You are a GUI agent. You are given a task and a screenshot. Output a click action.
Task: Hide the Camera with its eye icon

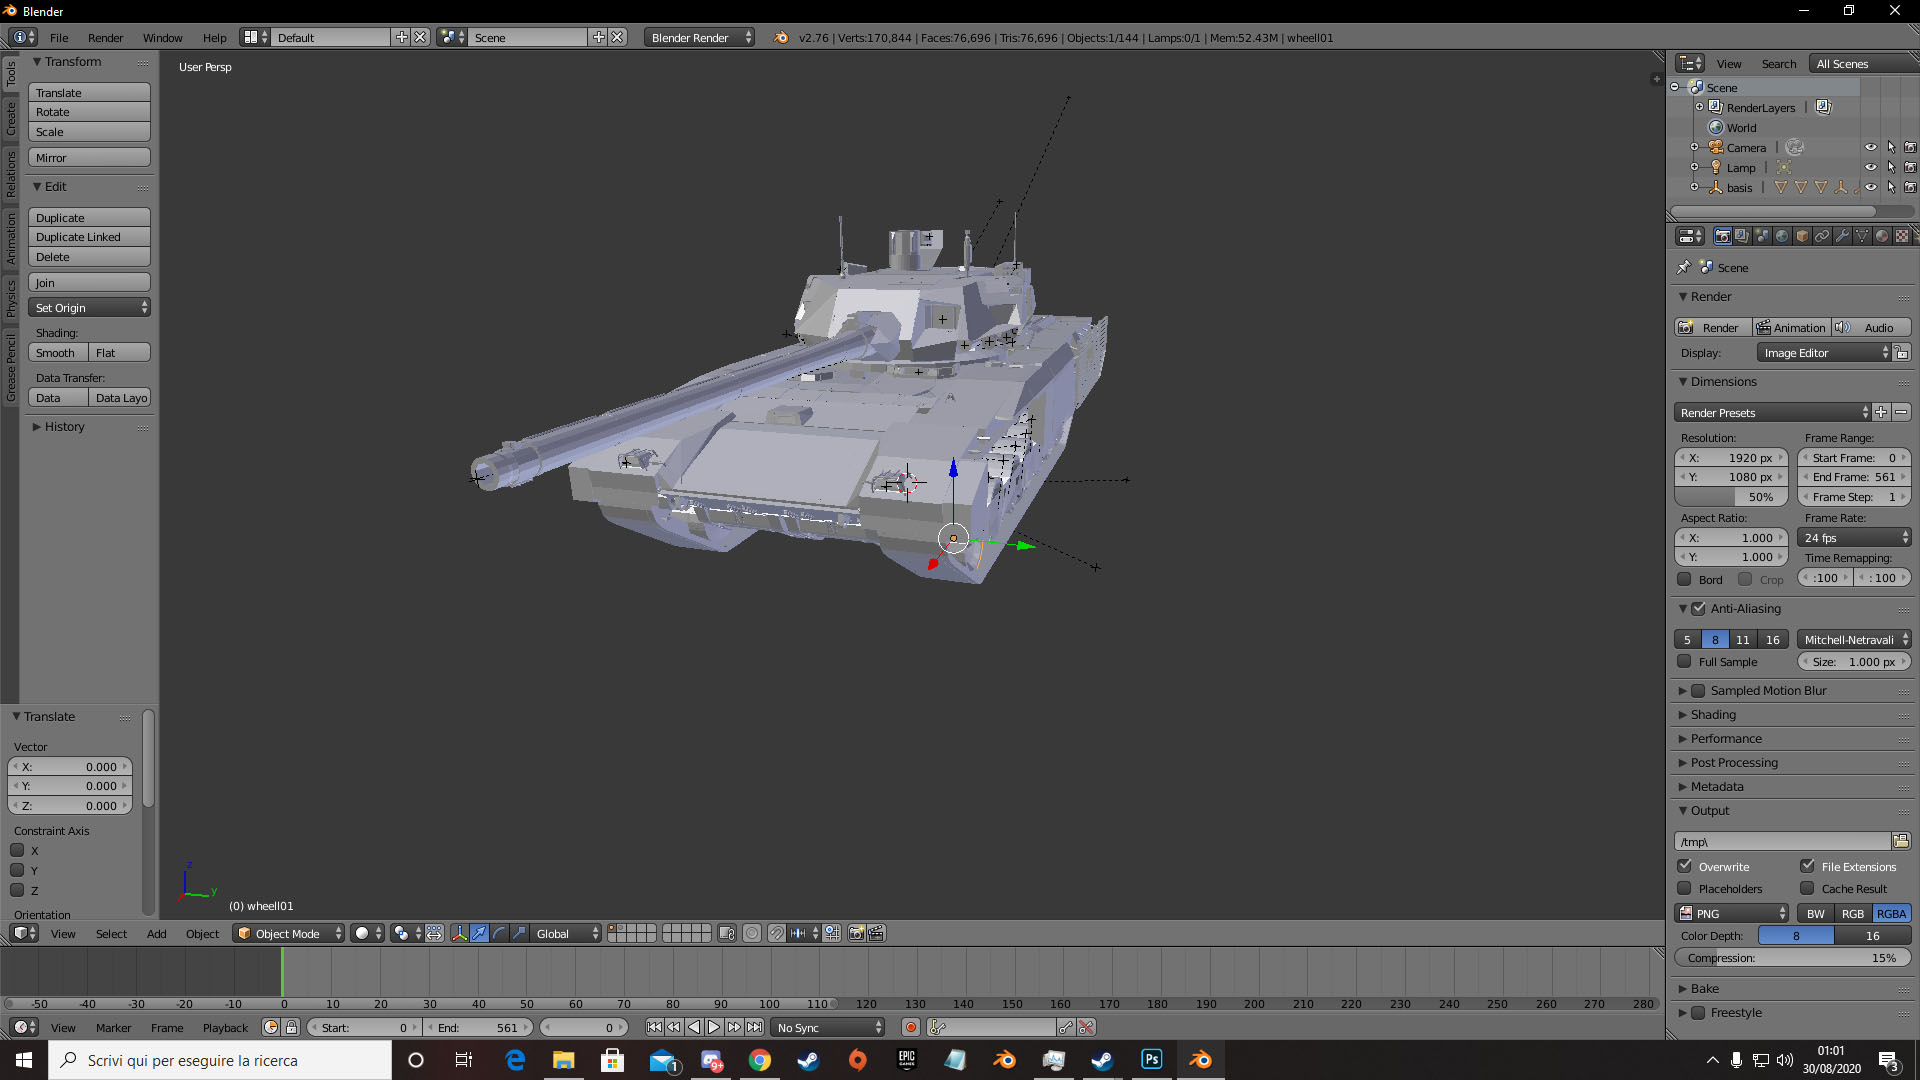(1870, 147)
